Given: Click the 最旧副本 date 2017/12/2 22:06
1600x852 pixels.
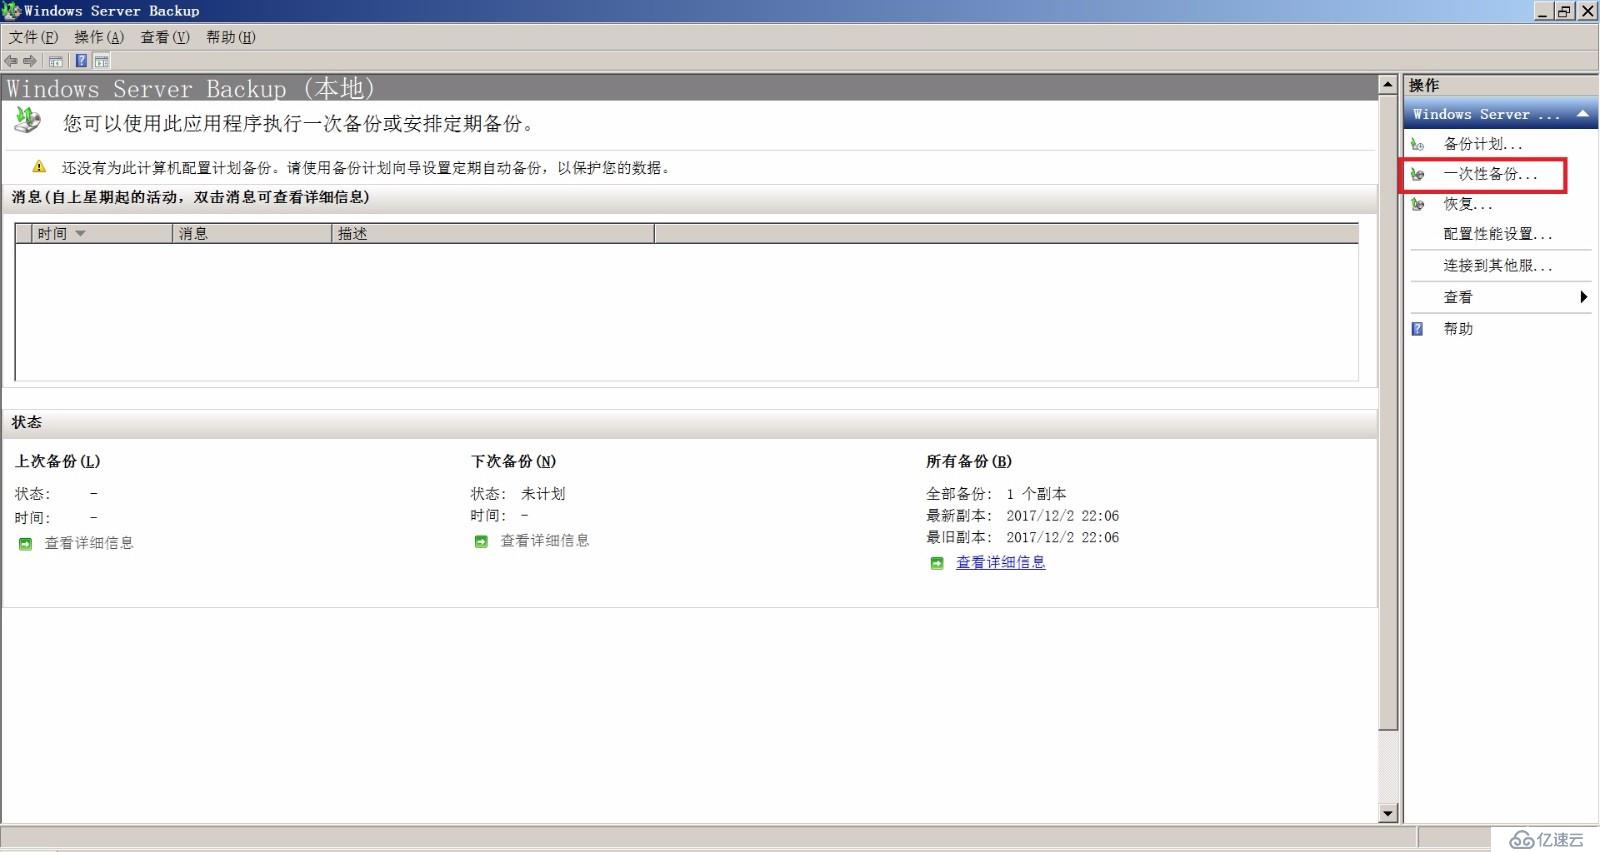Looking at the screenshot, I should coord(1062,537).
